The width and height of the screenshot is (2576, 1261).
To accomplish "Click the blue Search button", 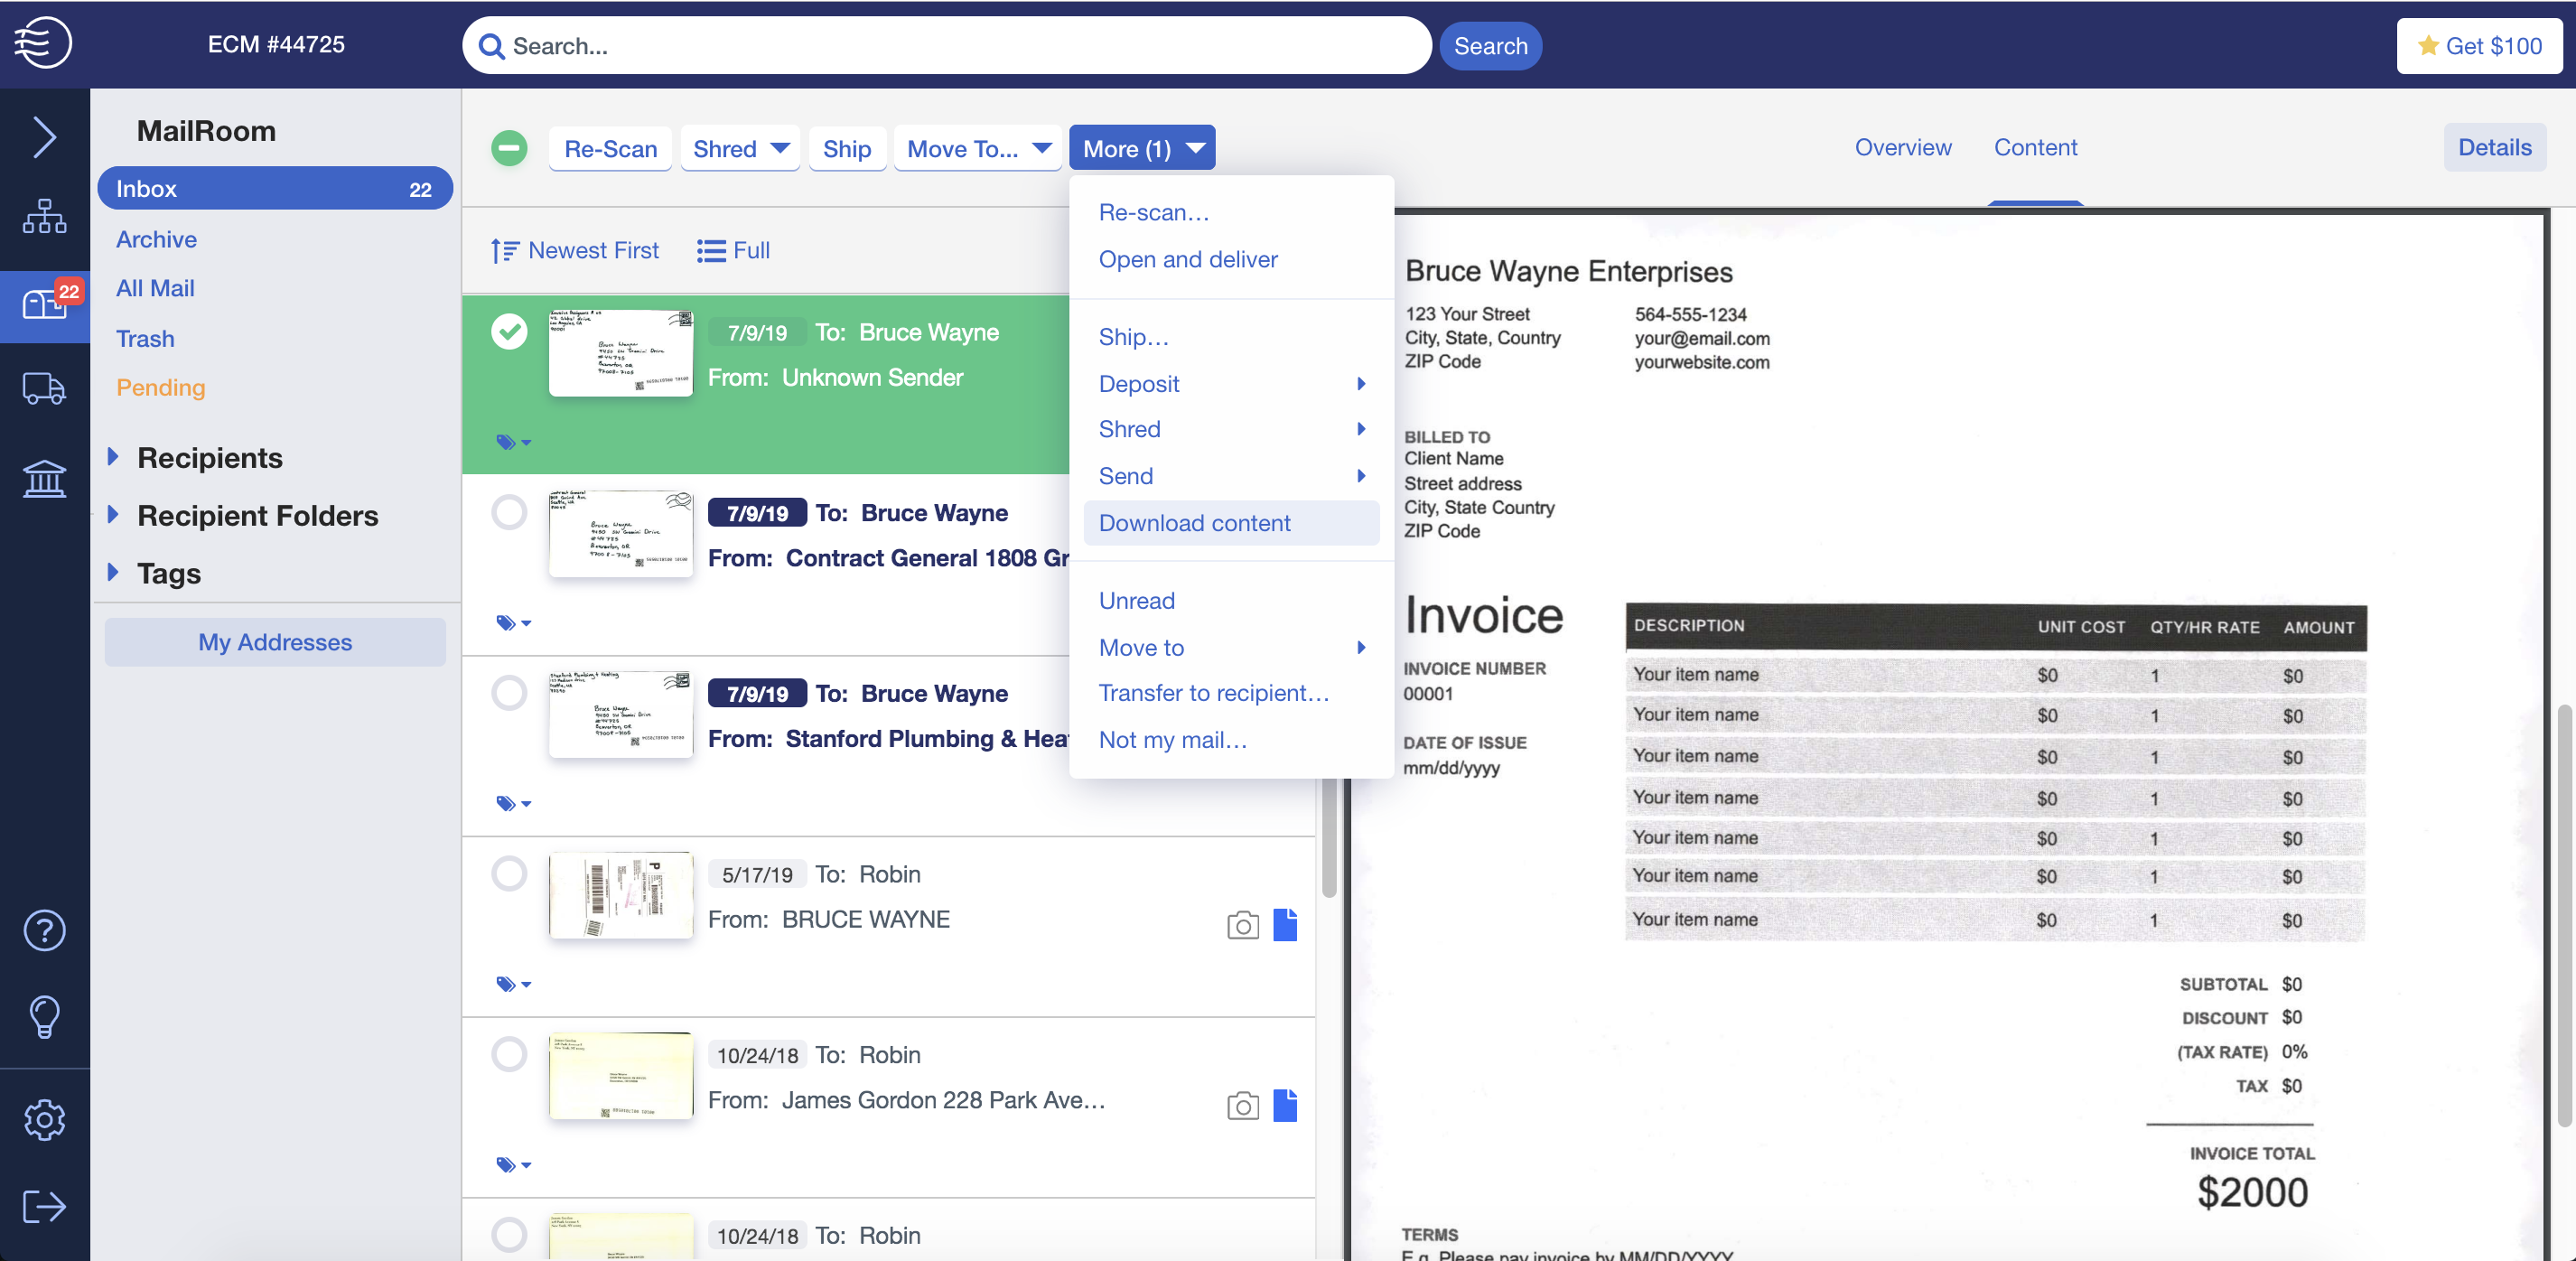I will 1490,46.
